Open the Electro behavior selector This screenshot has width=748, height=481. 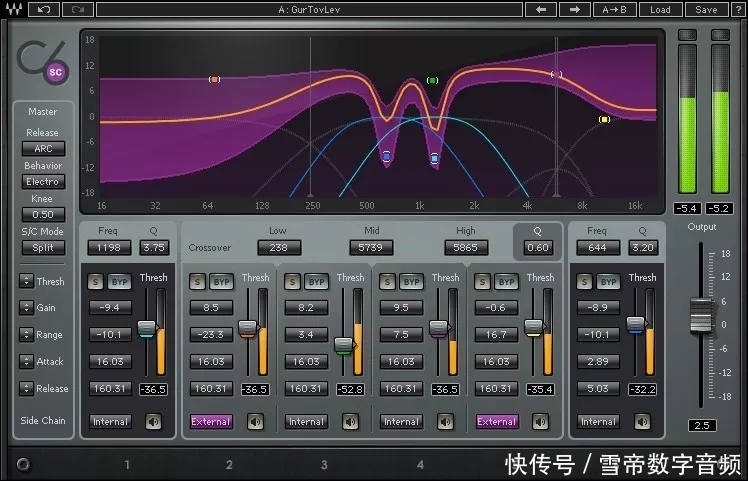(x=42, y=182)
